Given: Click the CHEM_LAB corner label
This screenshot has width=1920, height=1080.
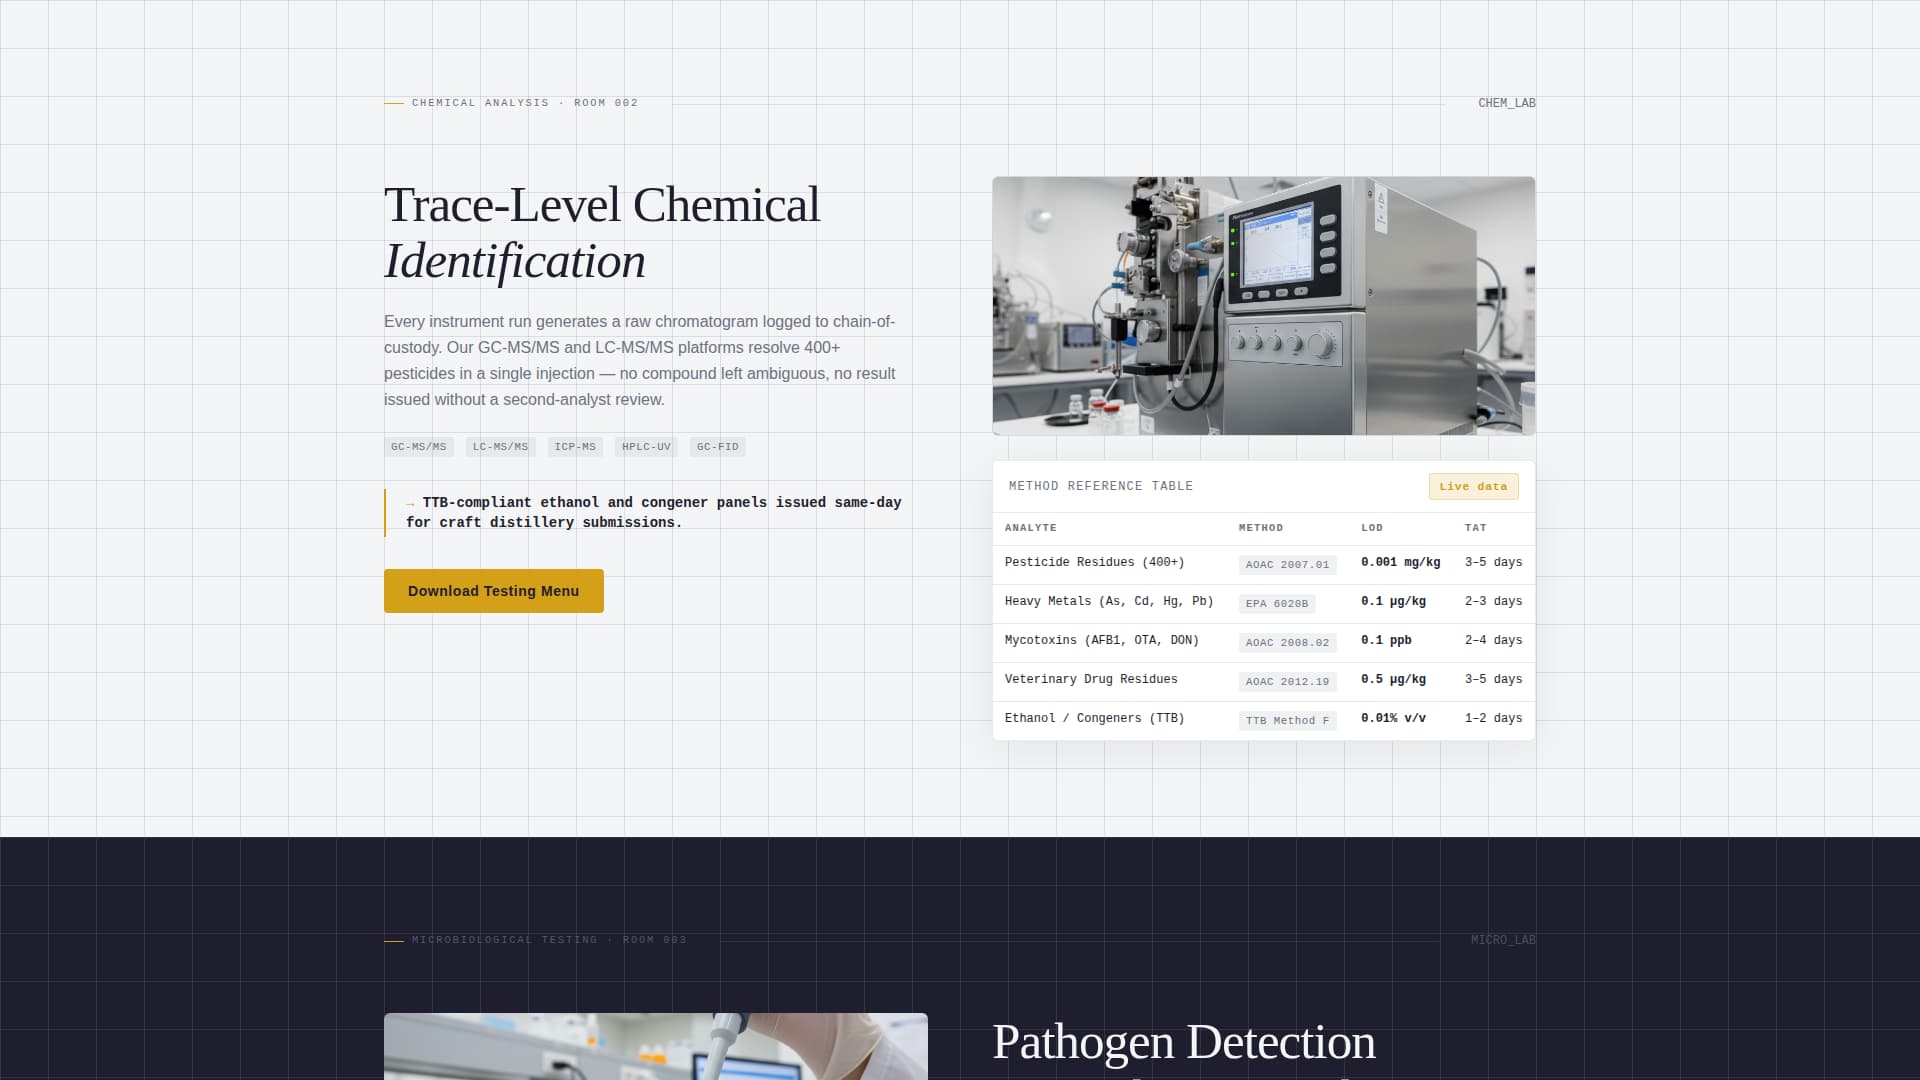Looking at the screenshot, I should pyautogui.click(x=1507, y=103).
